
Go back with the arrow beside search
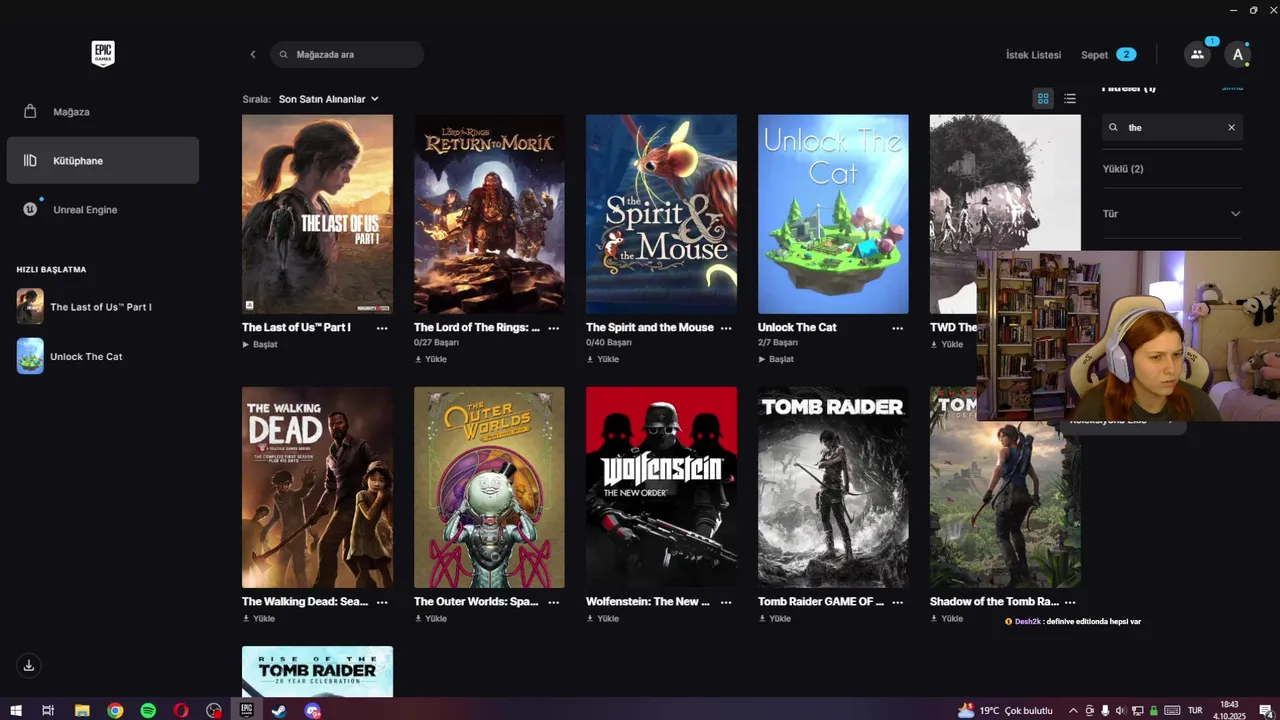pyautogui.click(x=253, y=54)
